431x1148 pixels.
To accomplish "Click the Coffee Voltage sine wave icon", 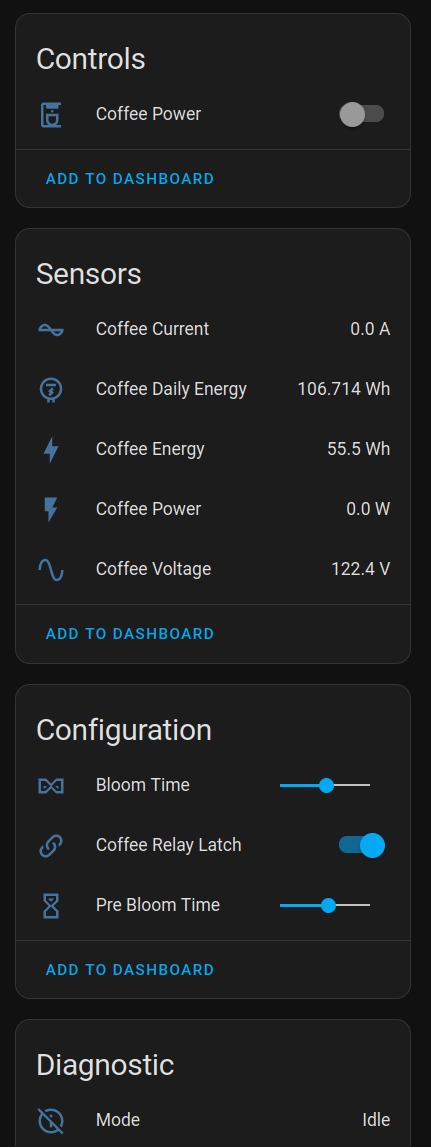I will tap(50, 570).
